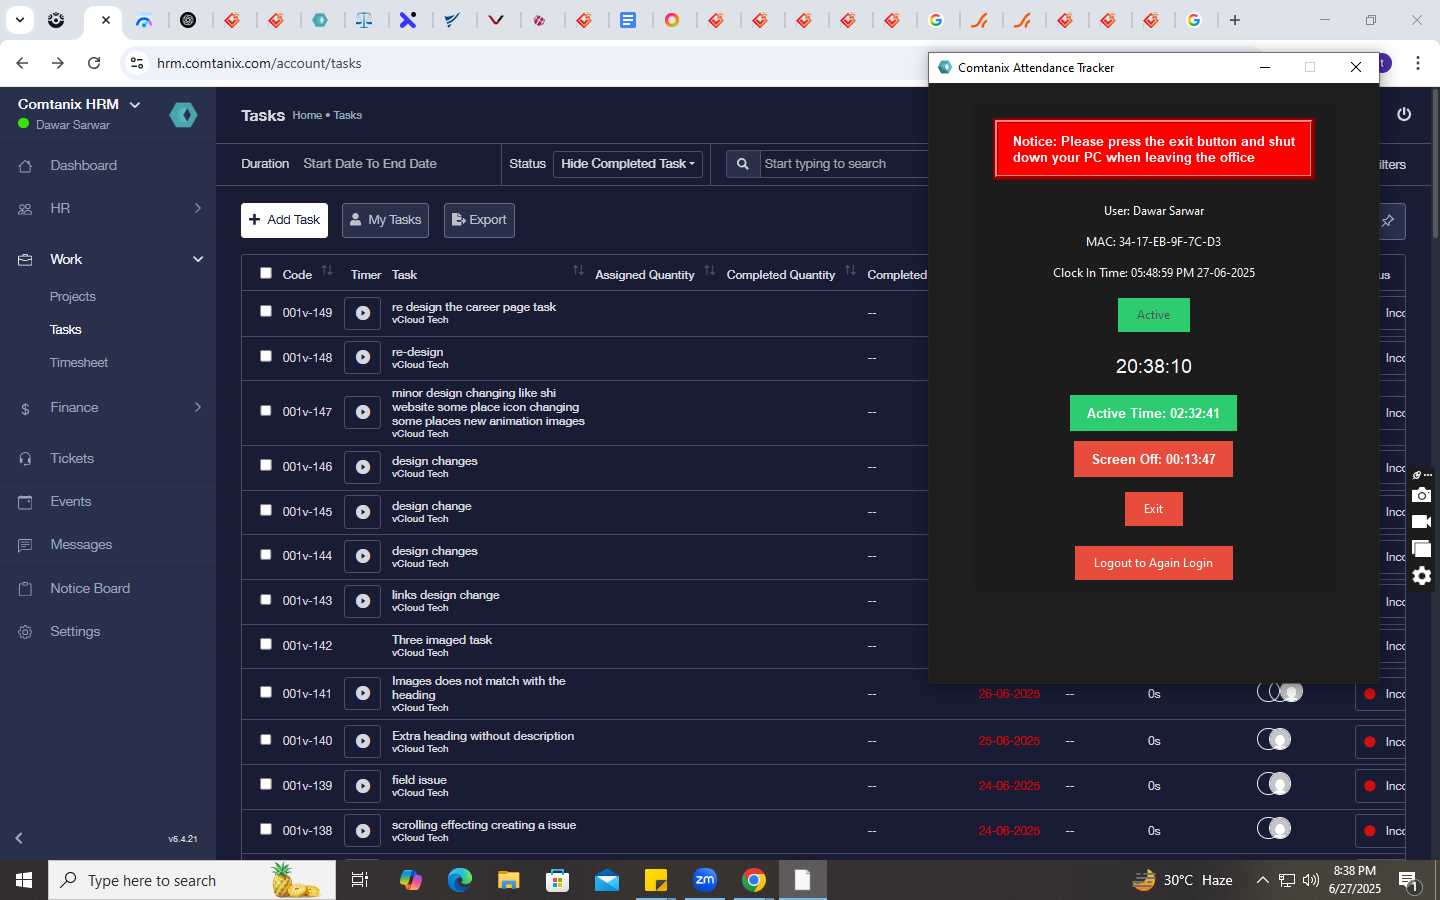Click the Comtanix hexagon logo icon
The width and height of the screenshot is (1440, 900).
coord(183,115)
